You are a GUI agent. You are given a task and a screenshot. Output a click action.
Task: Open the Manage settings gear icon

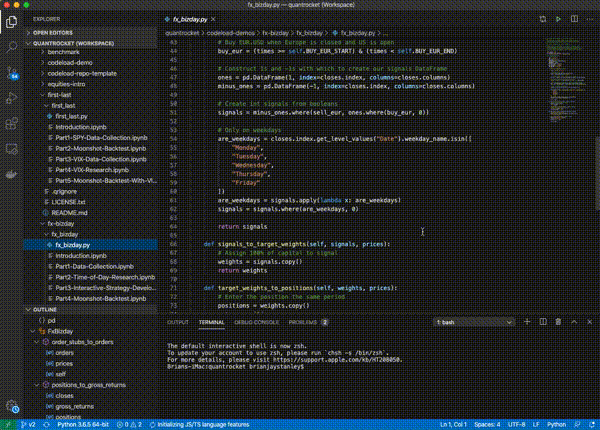(12, 407)
